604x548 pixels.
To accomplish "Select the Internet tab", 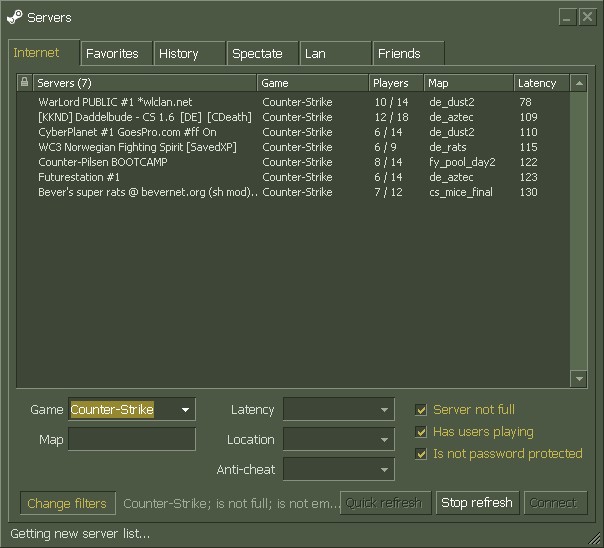I will coord(44,53).
